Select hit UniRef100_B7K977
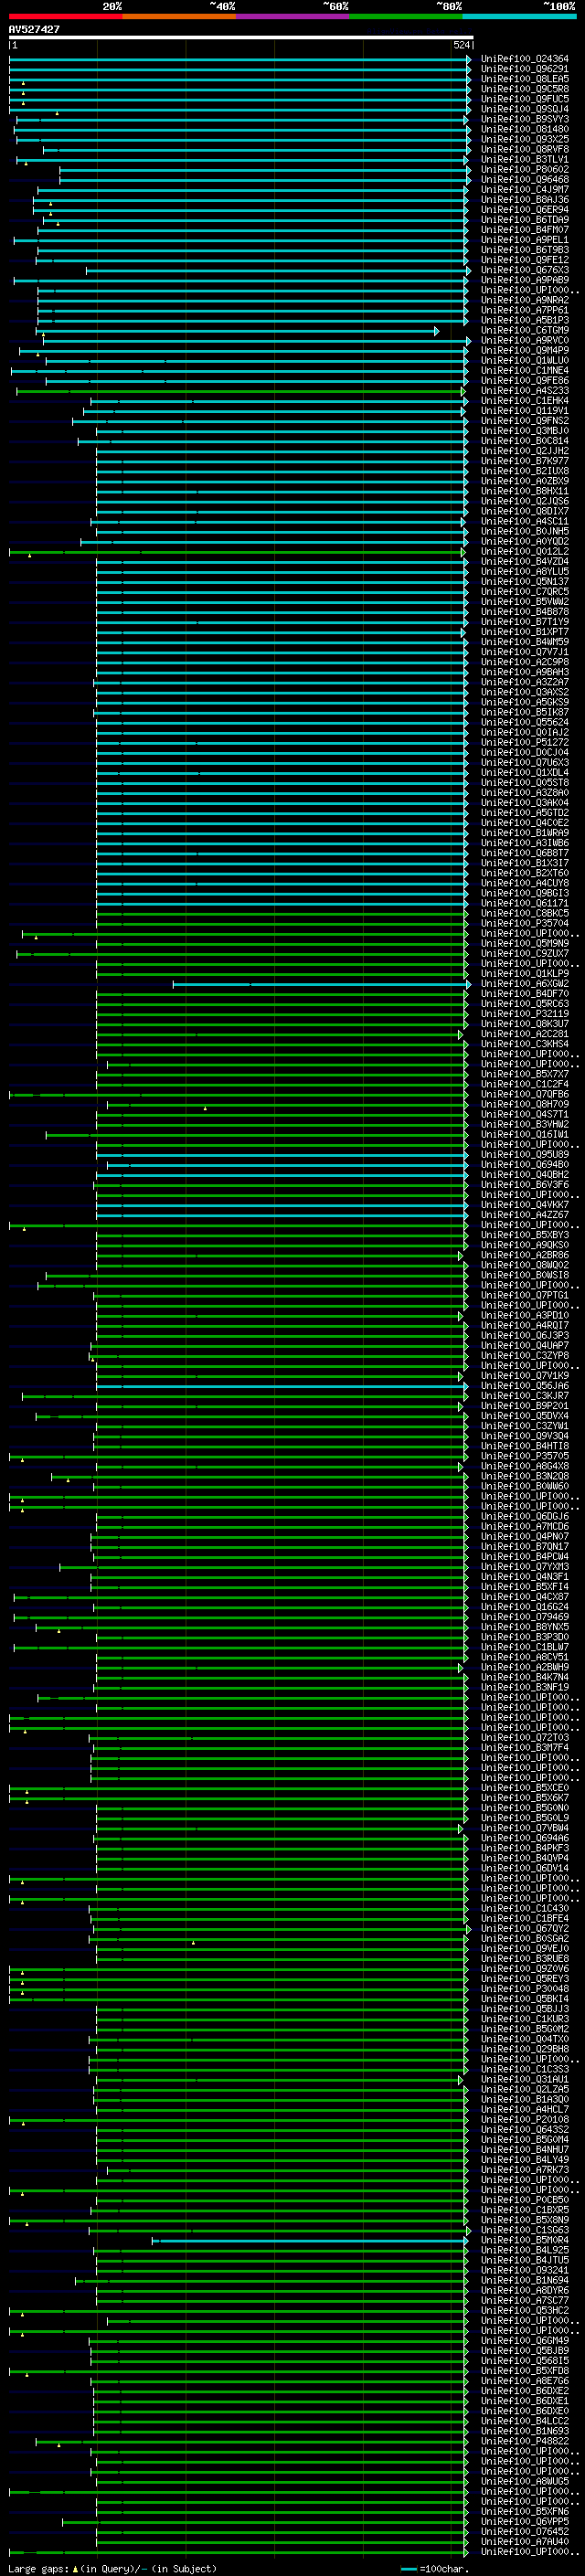 (x=524, y=462)
